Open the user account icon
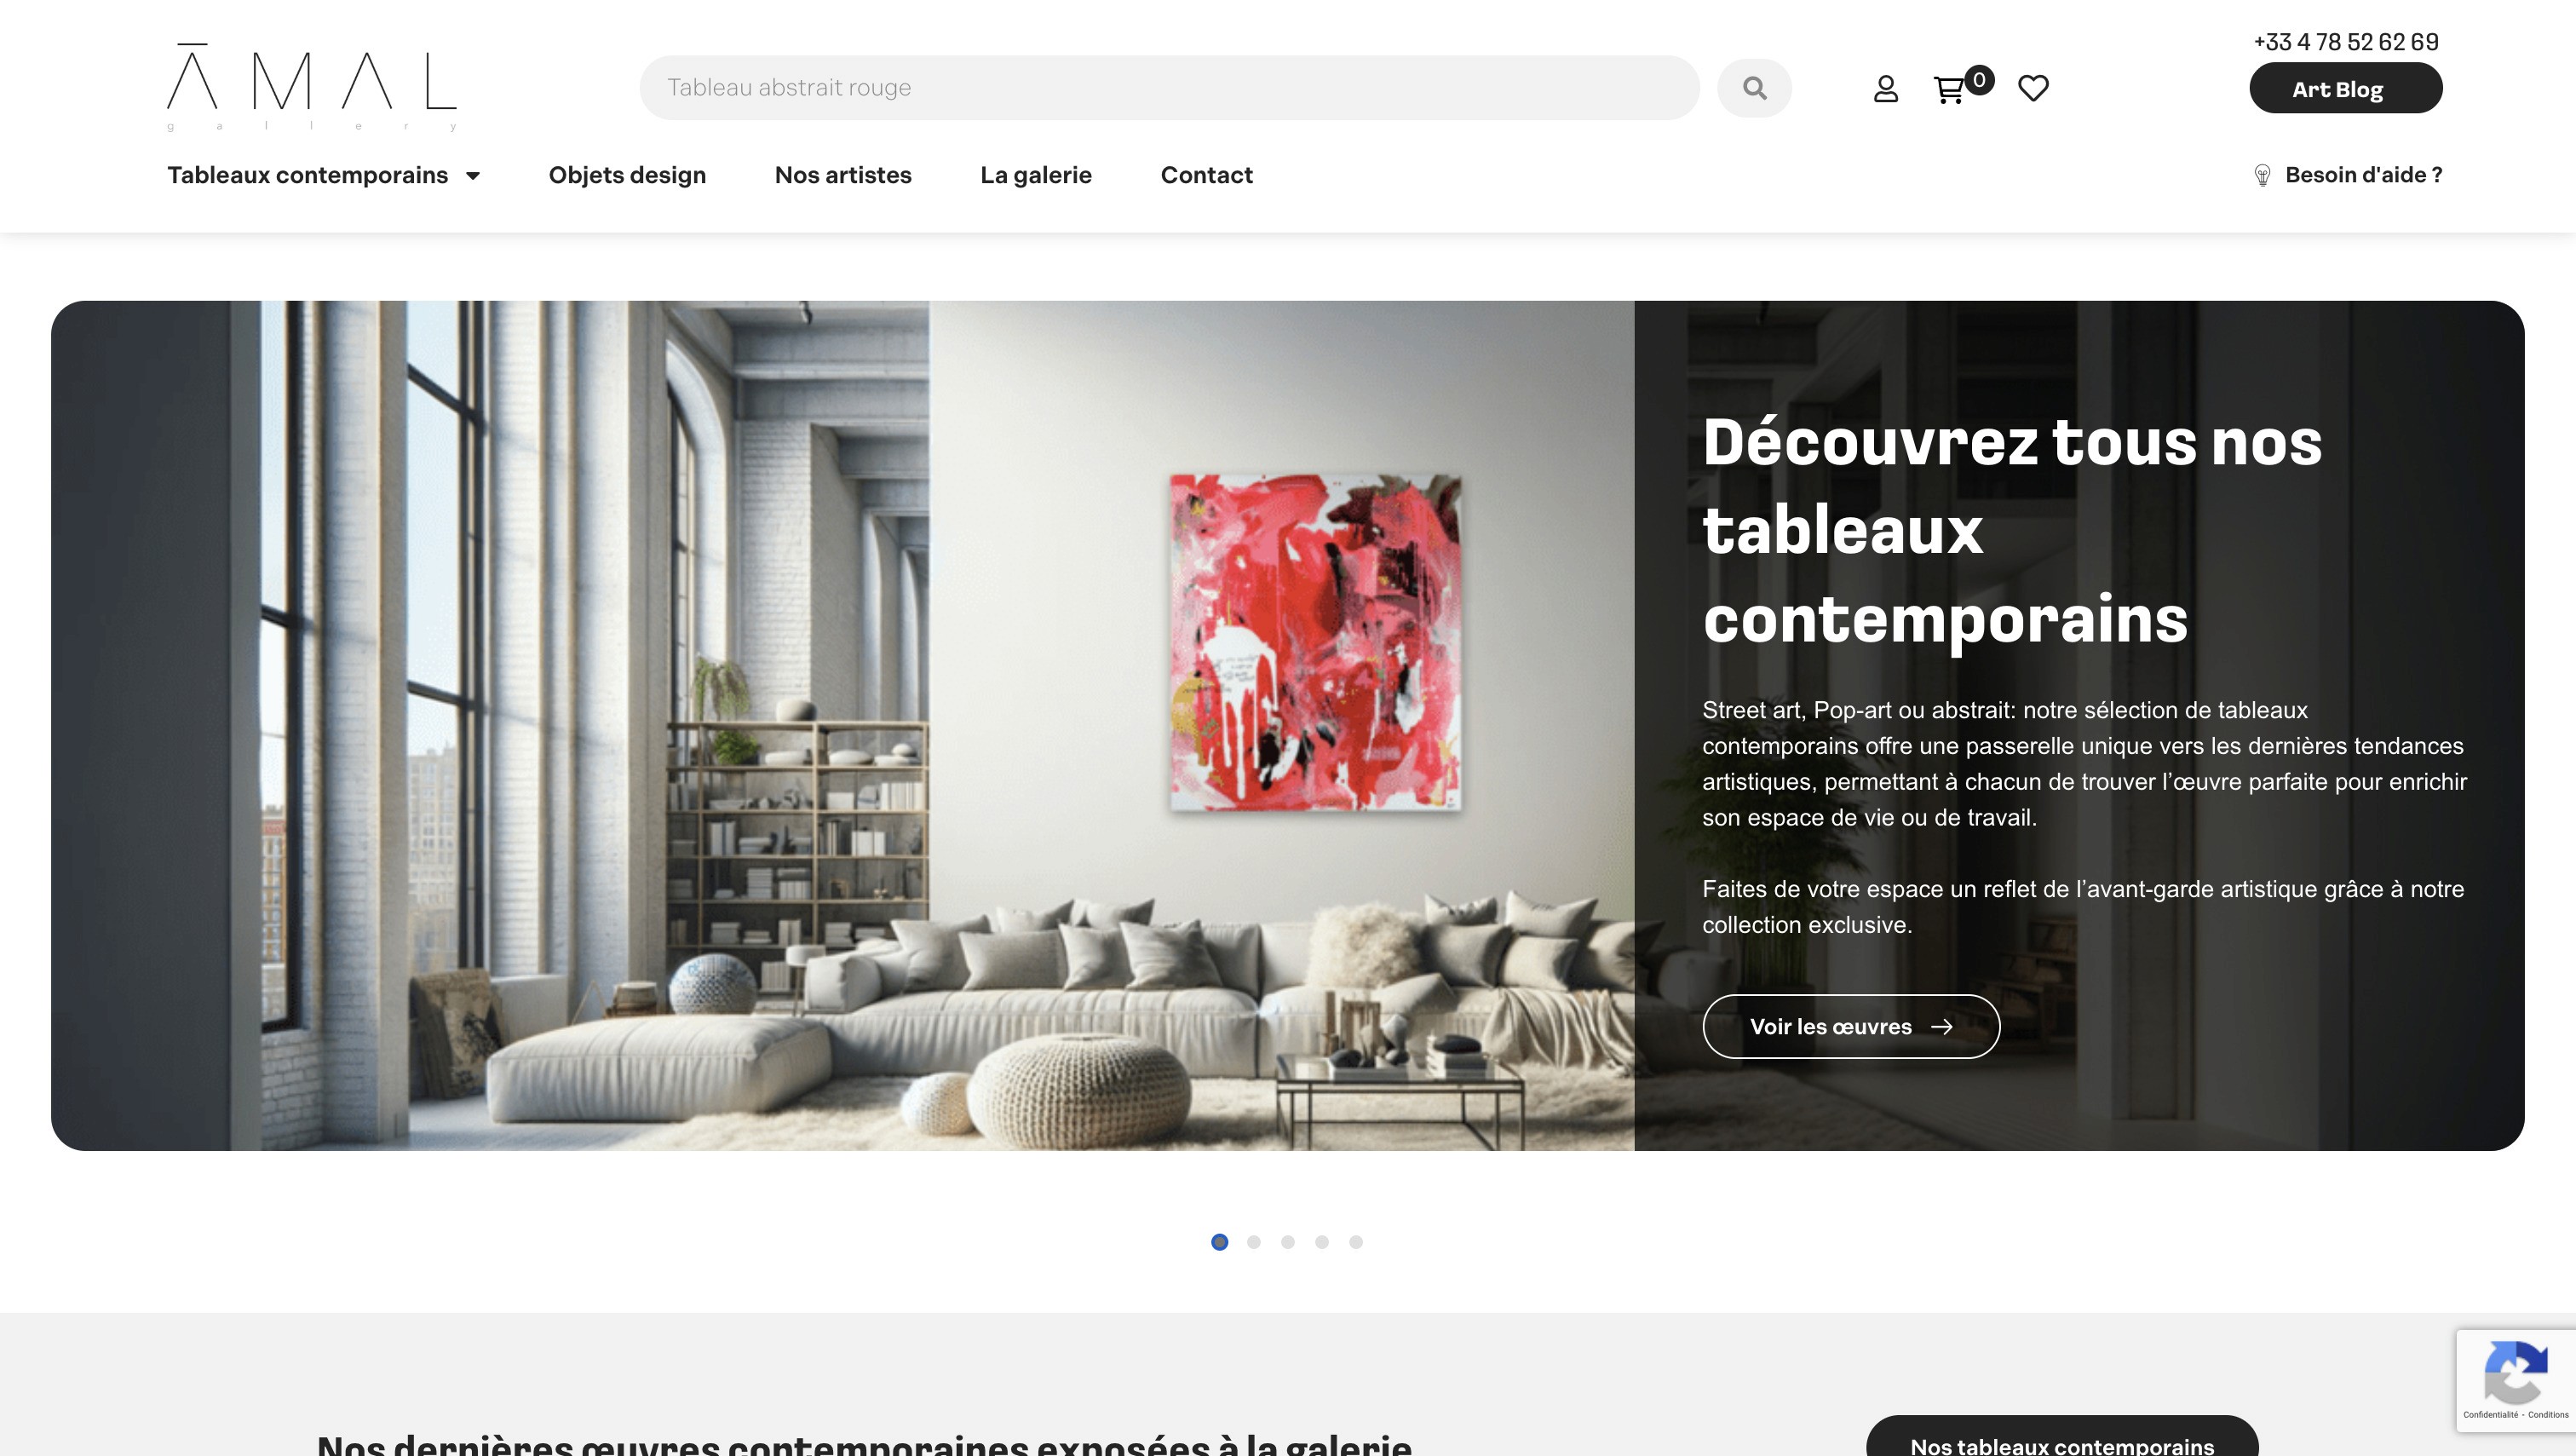 click(x=1885, y=89)
